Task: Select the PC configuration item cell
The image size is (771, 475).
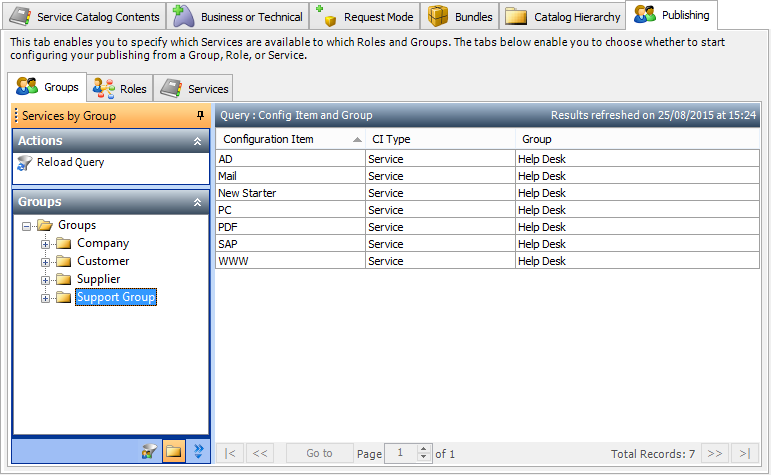Action: tap(290, 210)
